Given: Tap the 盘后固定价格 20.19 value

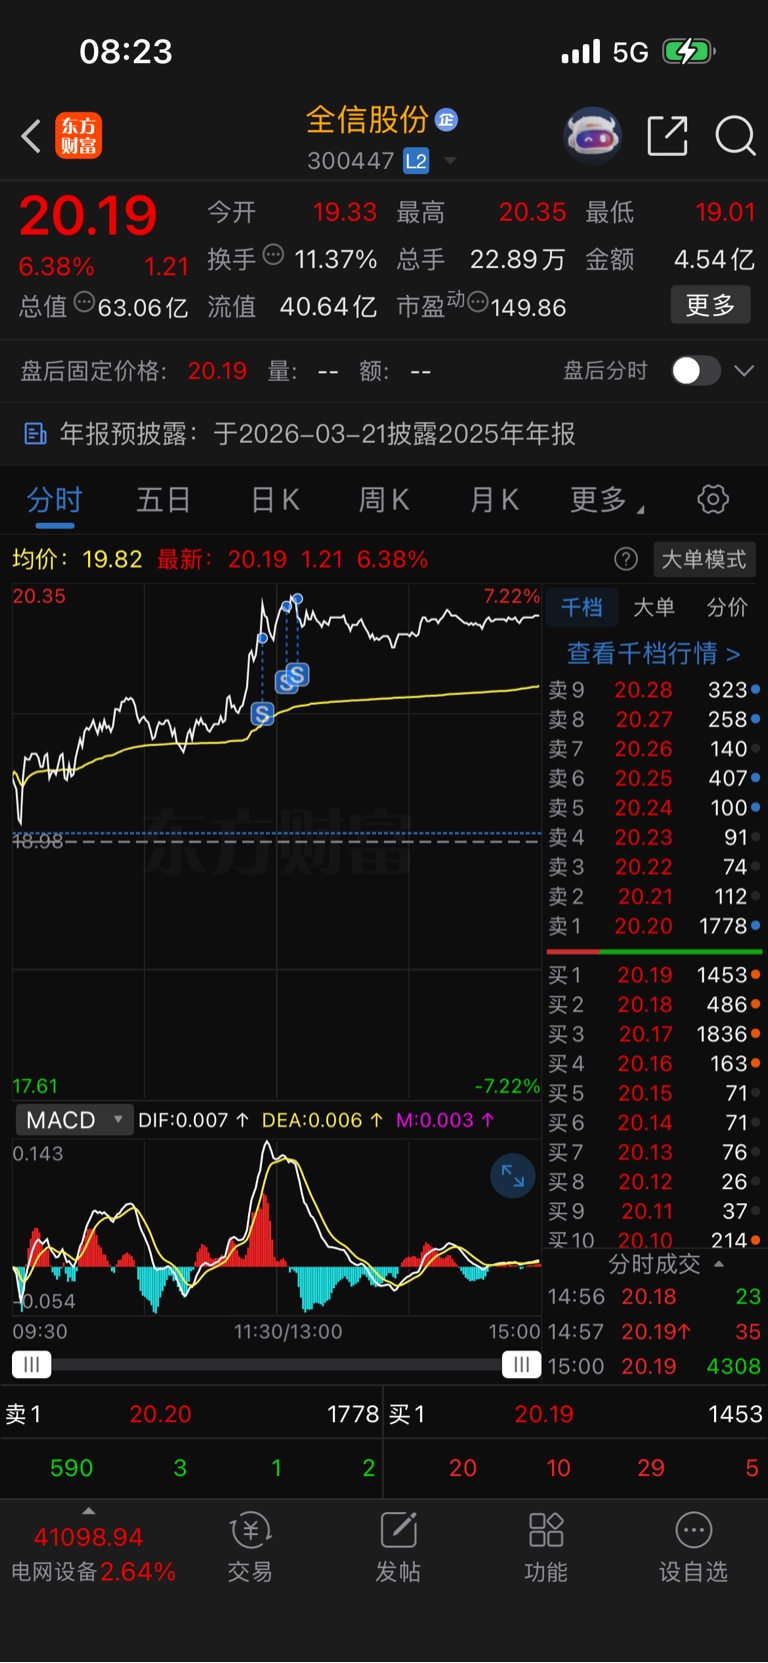Looking at the screenshot, I should 217,371.
